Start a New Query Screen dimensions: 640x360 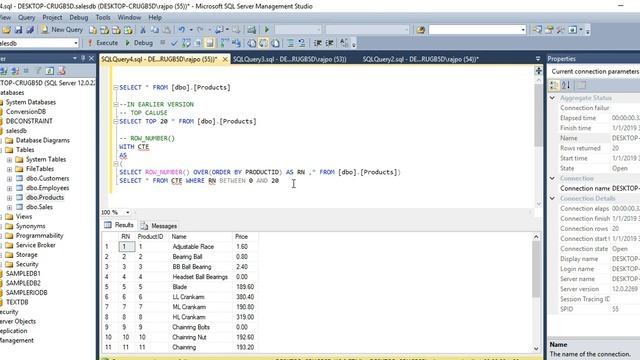pyautogui.click(x=62, y=30)
